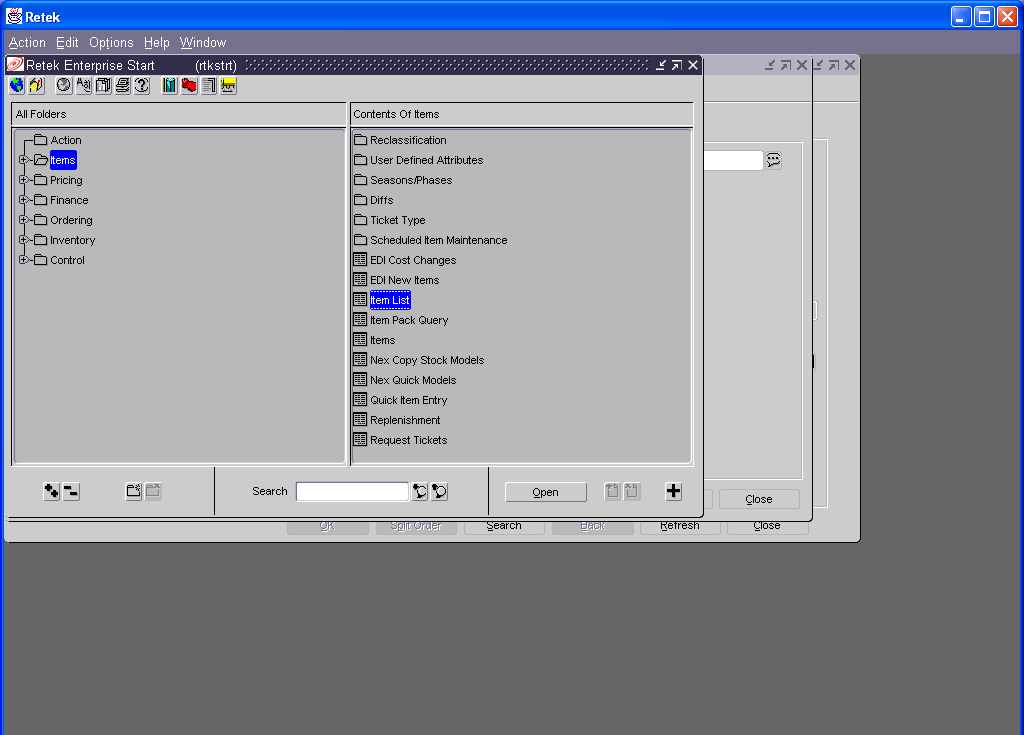1024x735 pixels.
Task: Select the Quick Item Entry entry
Action: coord(408,400)
